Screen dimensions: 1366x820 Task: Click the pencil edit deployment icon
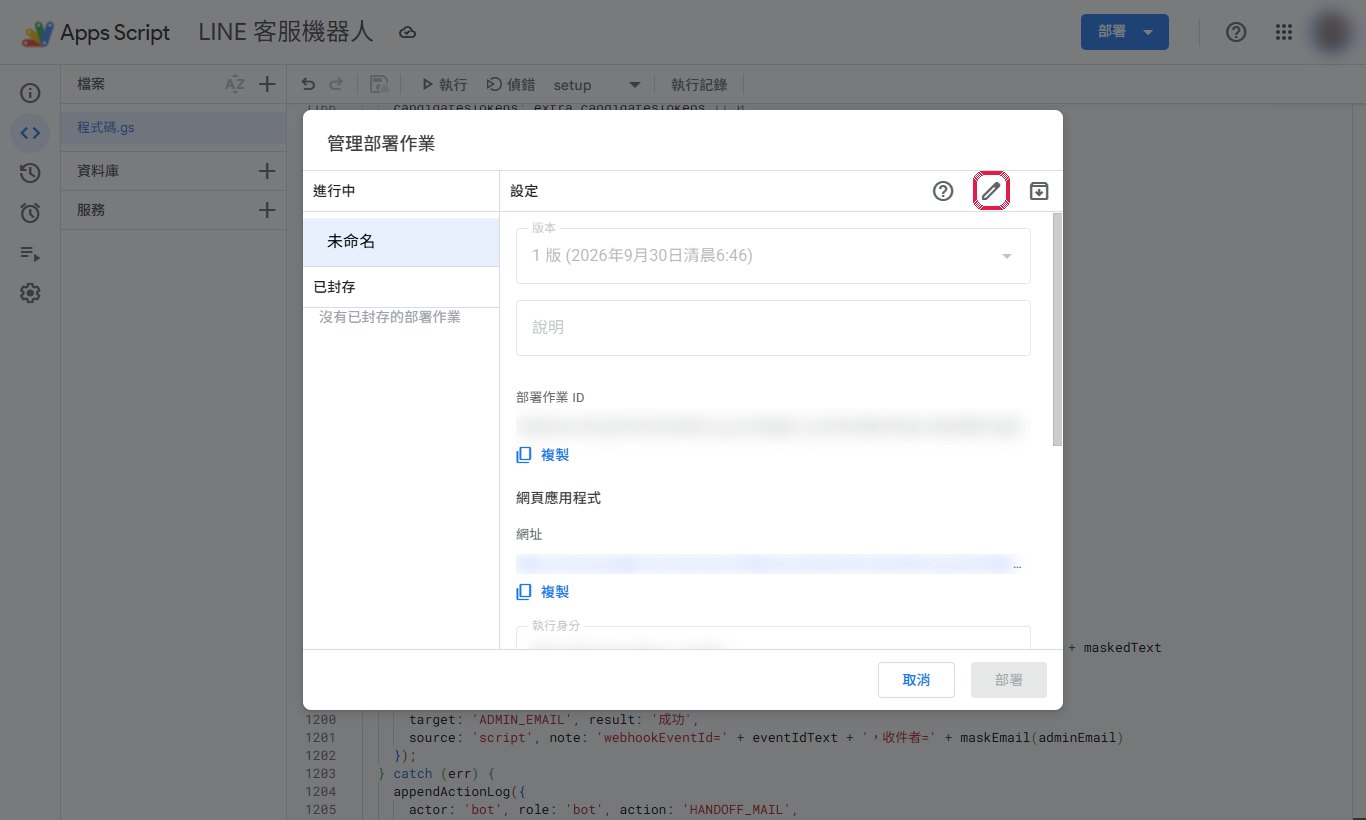(x=991, y=191)
